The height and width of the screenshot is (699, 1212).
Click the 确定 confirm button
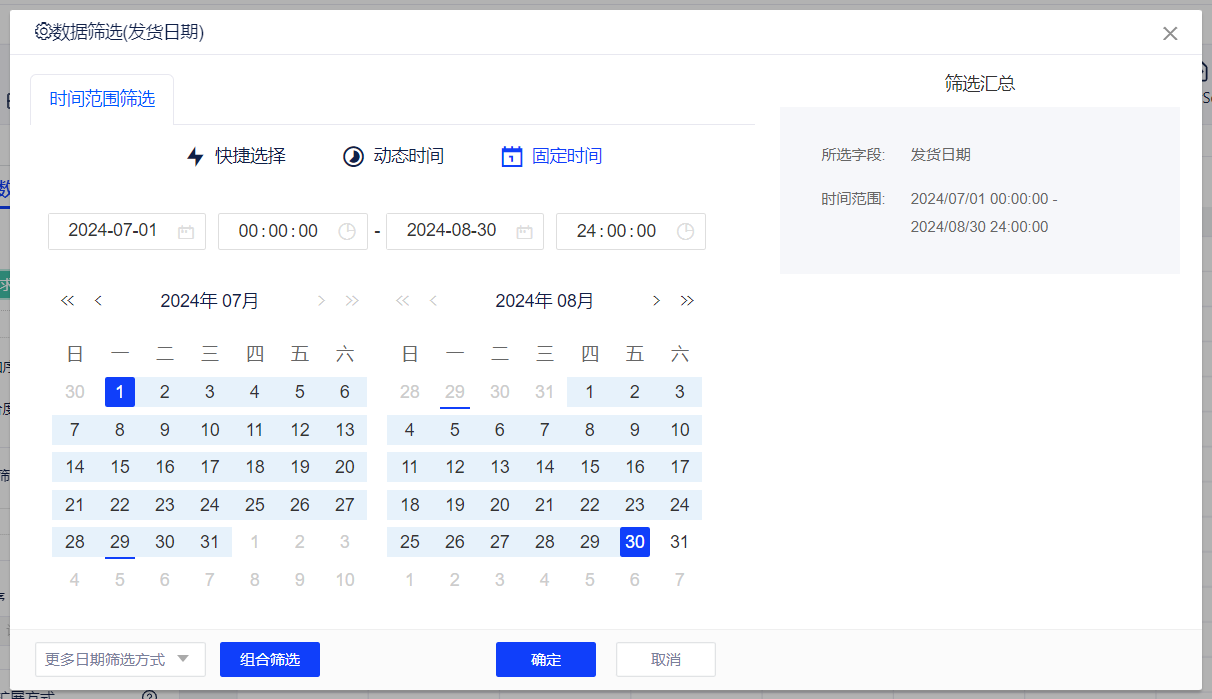pos(546,660)
